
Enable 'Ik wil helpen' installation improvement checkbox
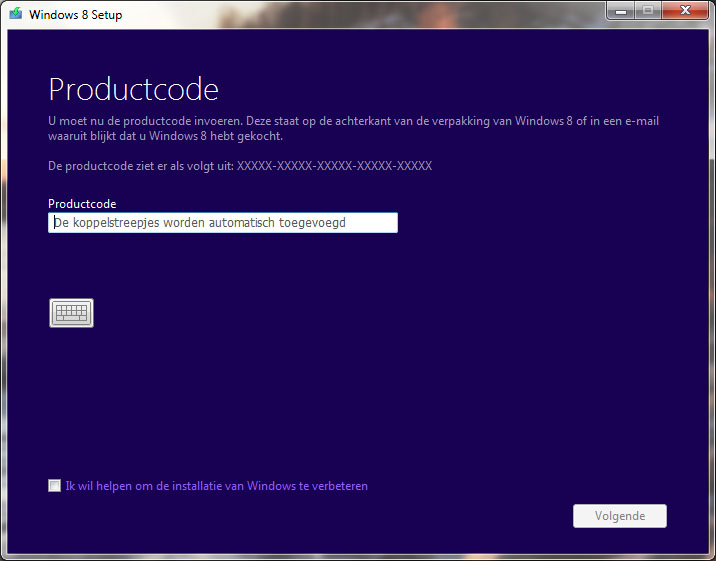pyautogui.click(x=54, y=486)
